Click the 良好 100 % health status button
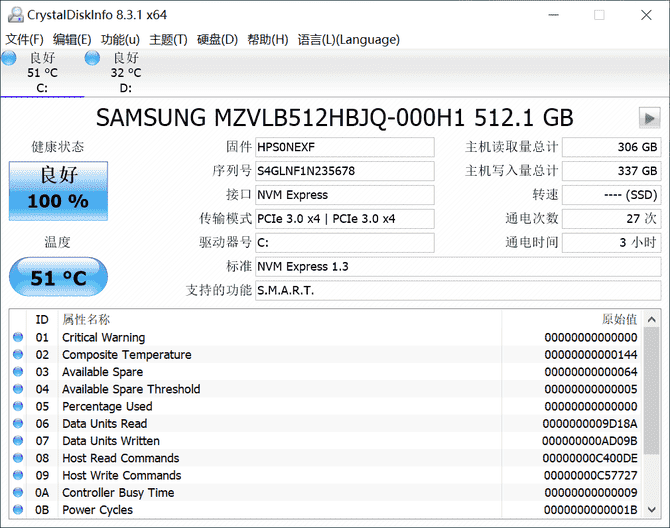 [58, 191]
